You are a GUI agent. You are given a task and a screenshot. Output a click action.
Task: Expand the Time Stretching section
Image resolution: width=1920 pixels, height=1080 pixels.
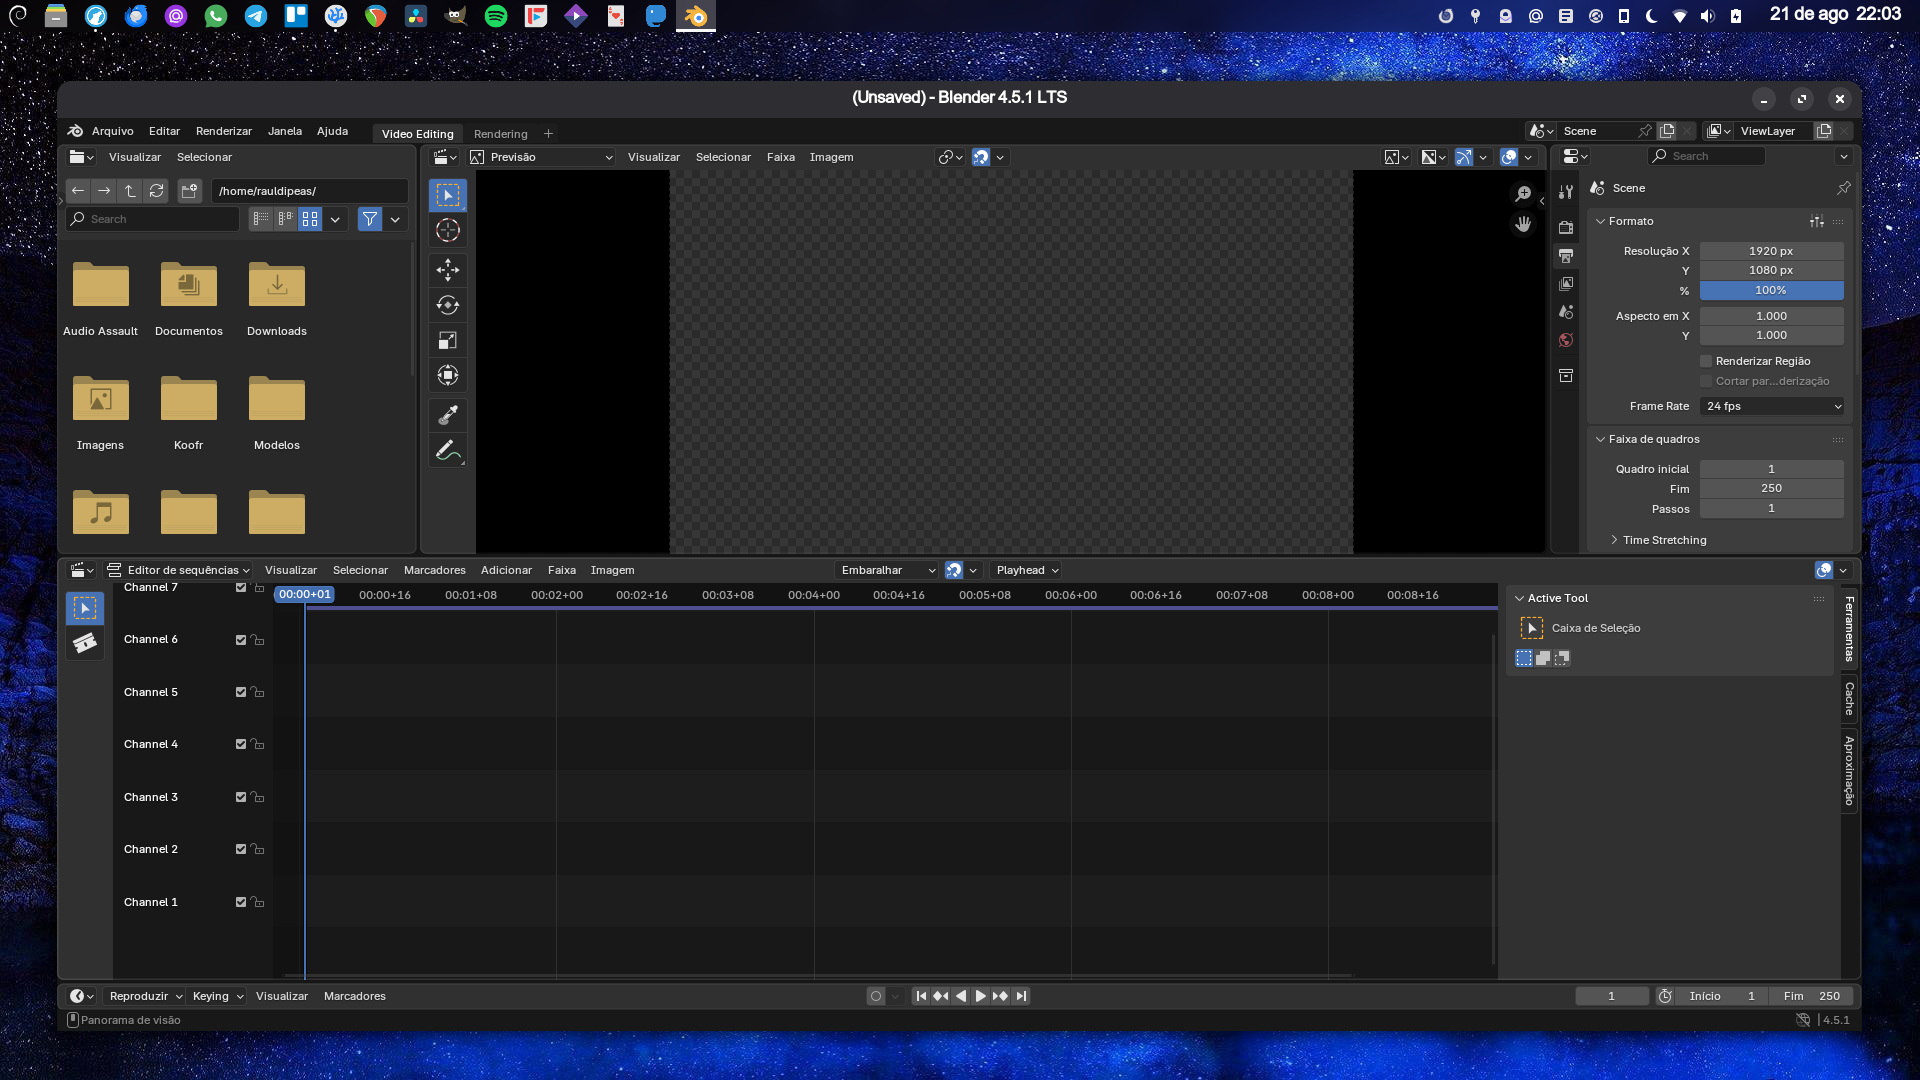point(1664,540)
